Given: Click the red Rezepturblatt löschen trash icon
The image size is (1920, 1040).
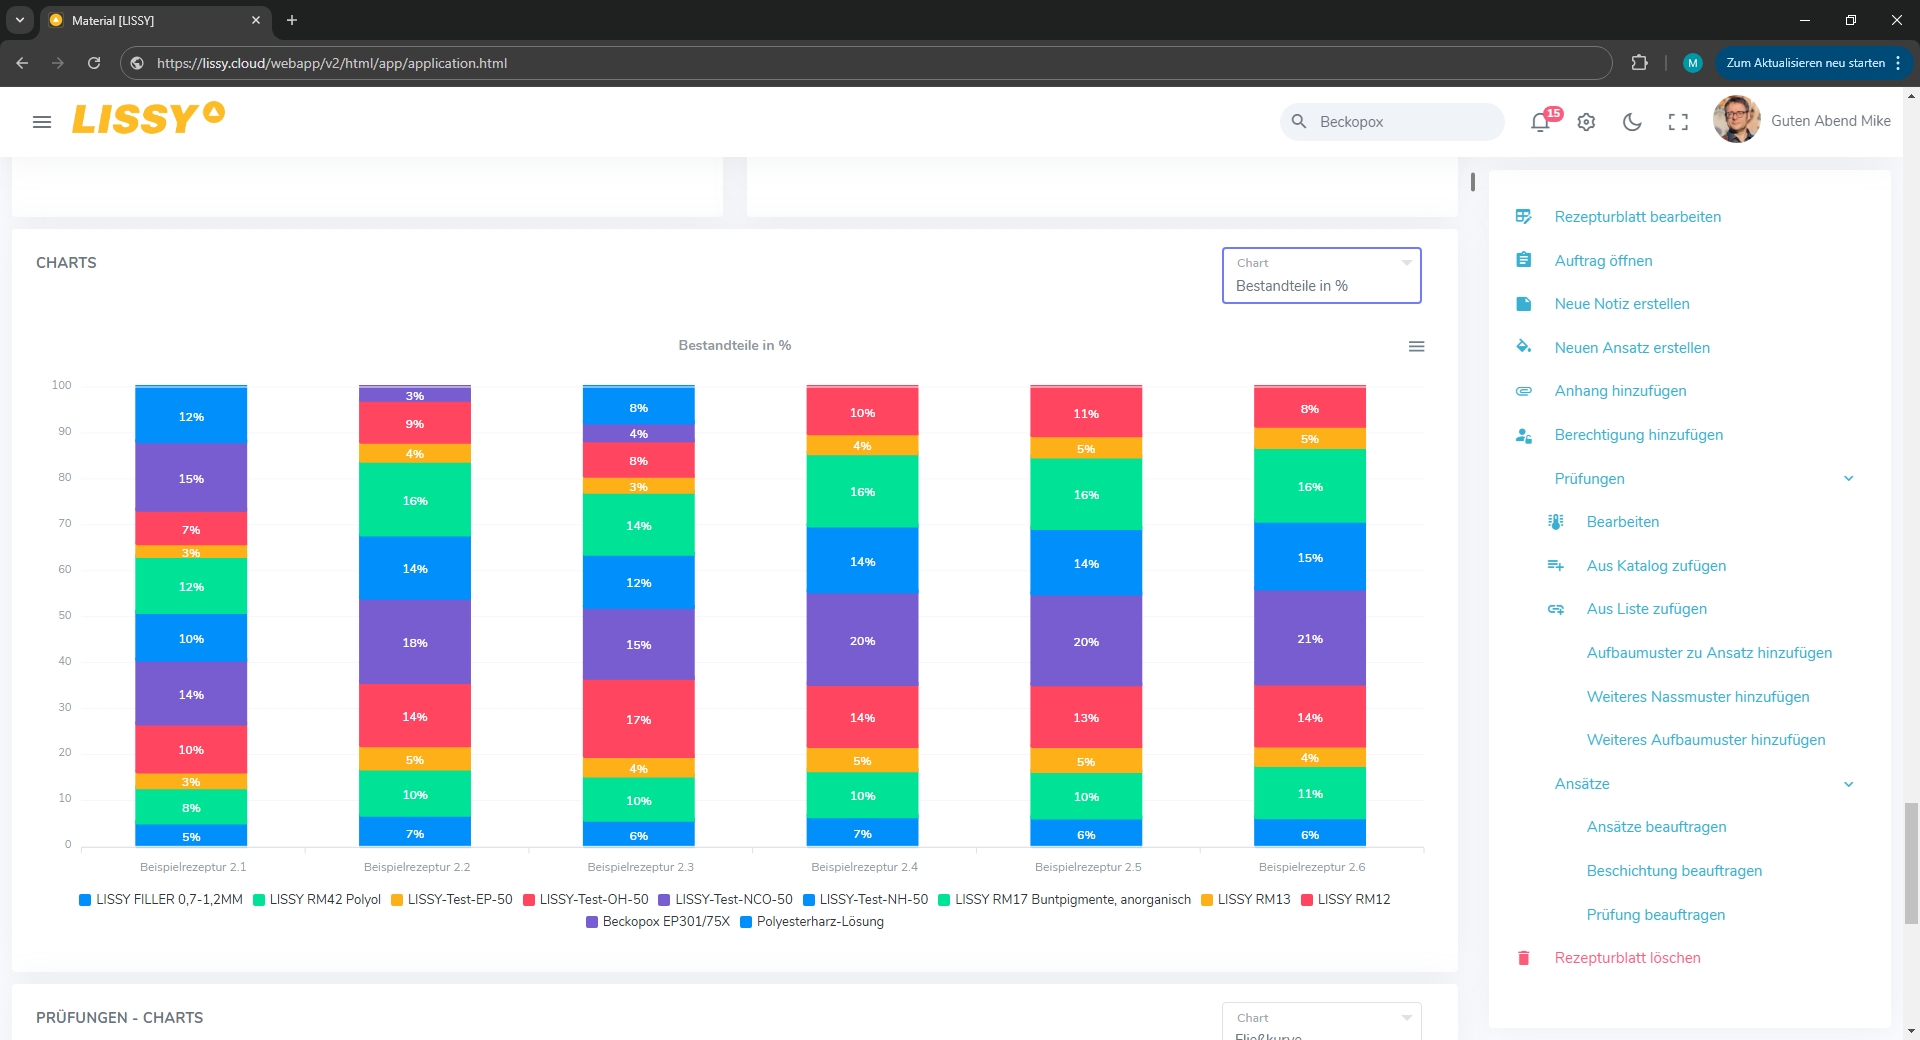Looking at the screenshot, I should point(1524,958).
